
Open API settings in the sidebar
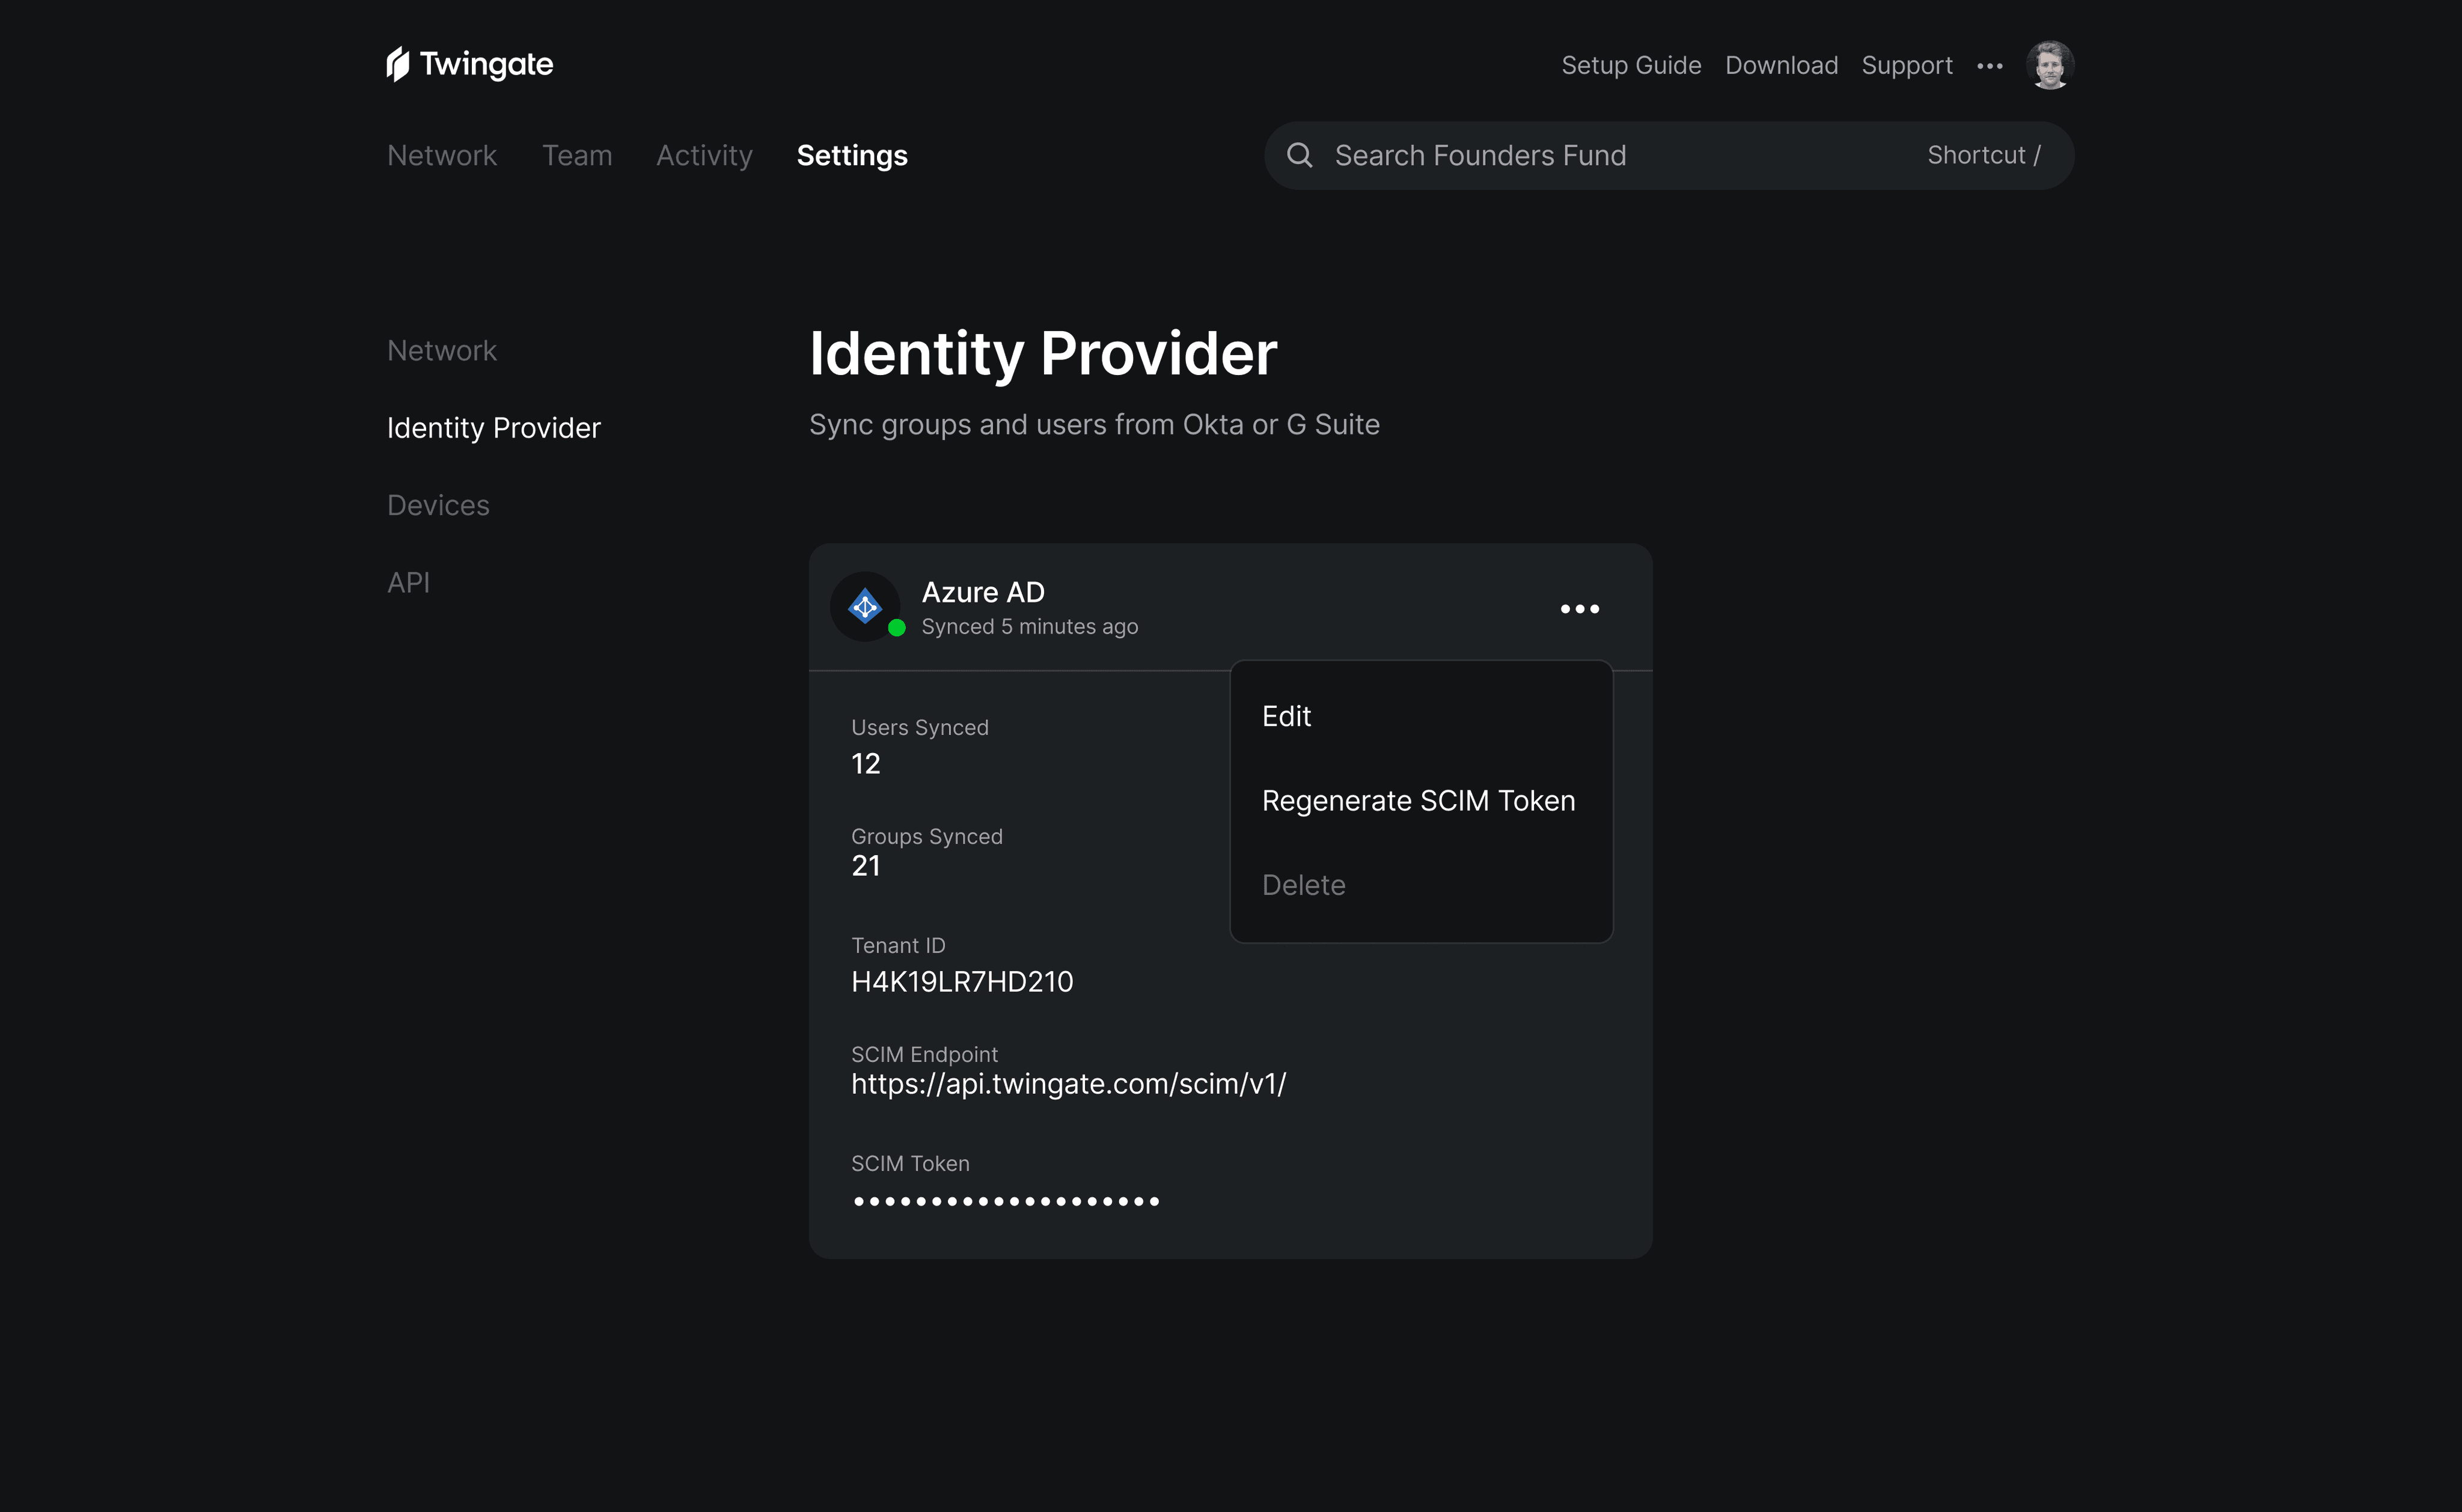coord(409,582)
